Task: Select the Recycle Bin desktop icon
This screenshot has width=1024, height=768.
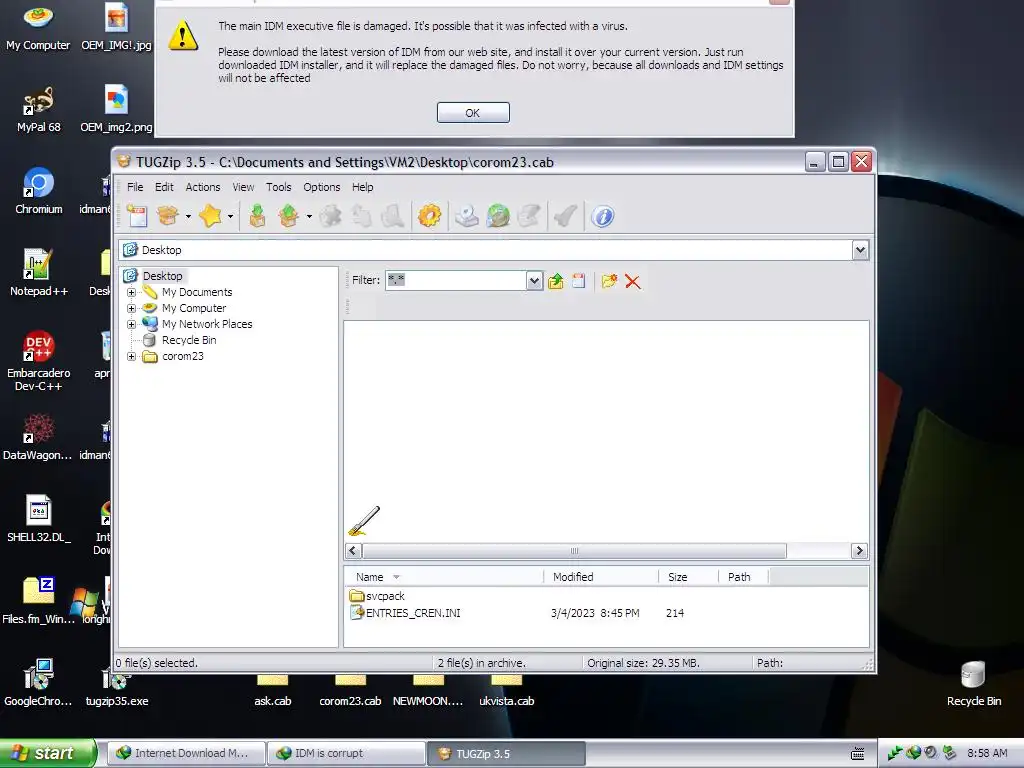Action: click(974, 684)
